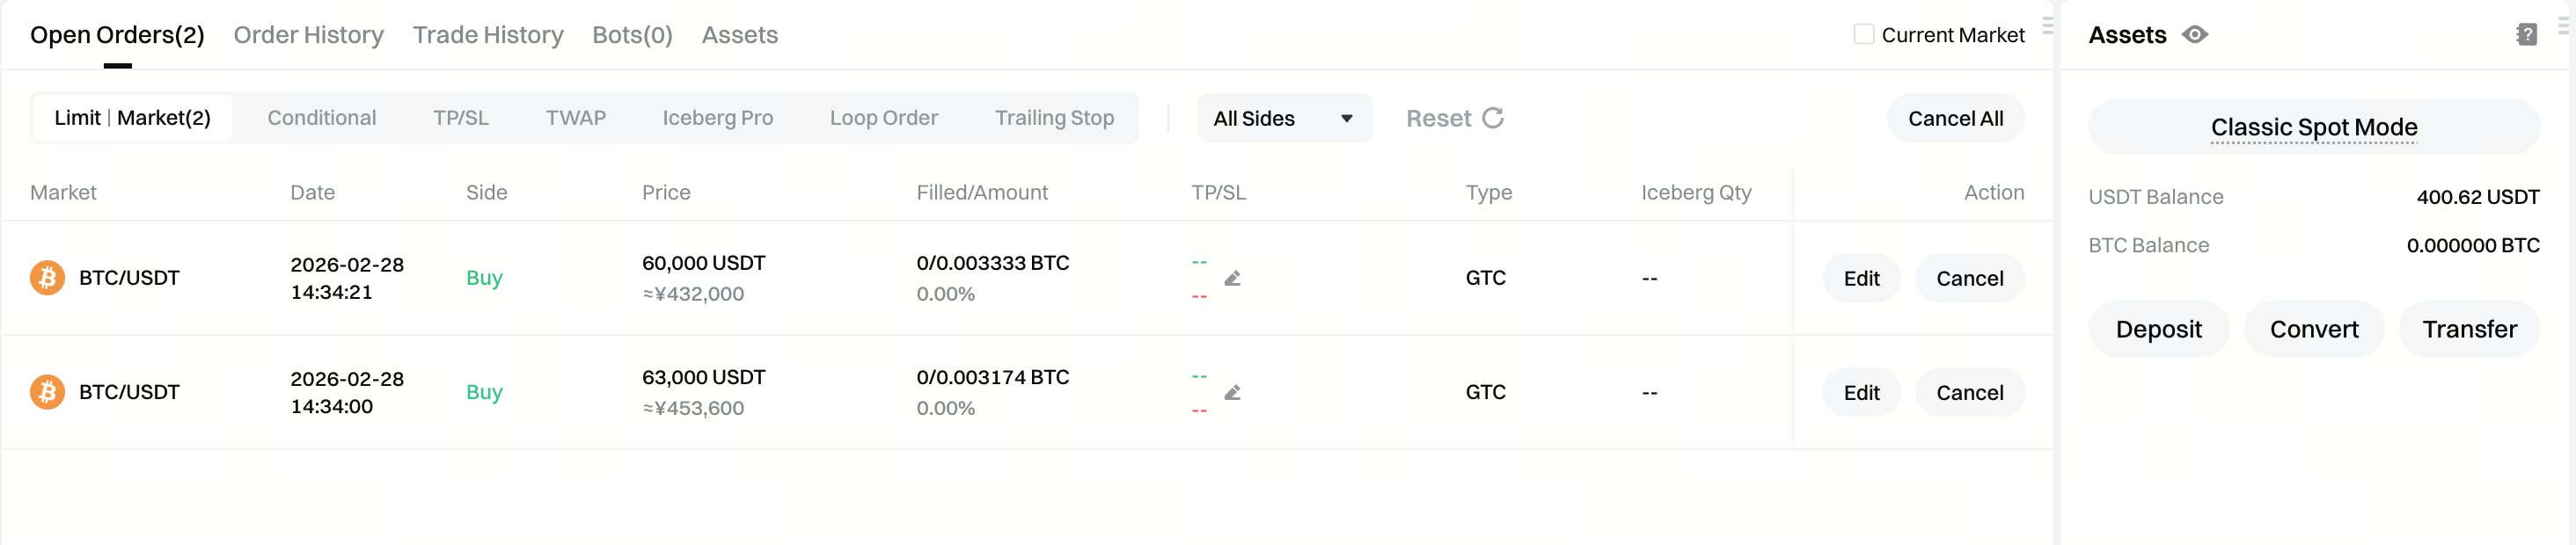Open the help icon in Assets panel
The height and width of the screenshot is (545, 2576).
[2526, 35]
